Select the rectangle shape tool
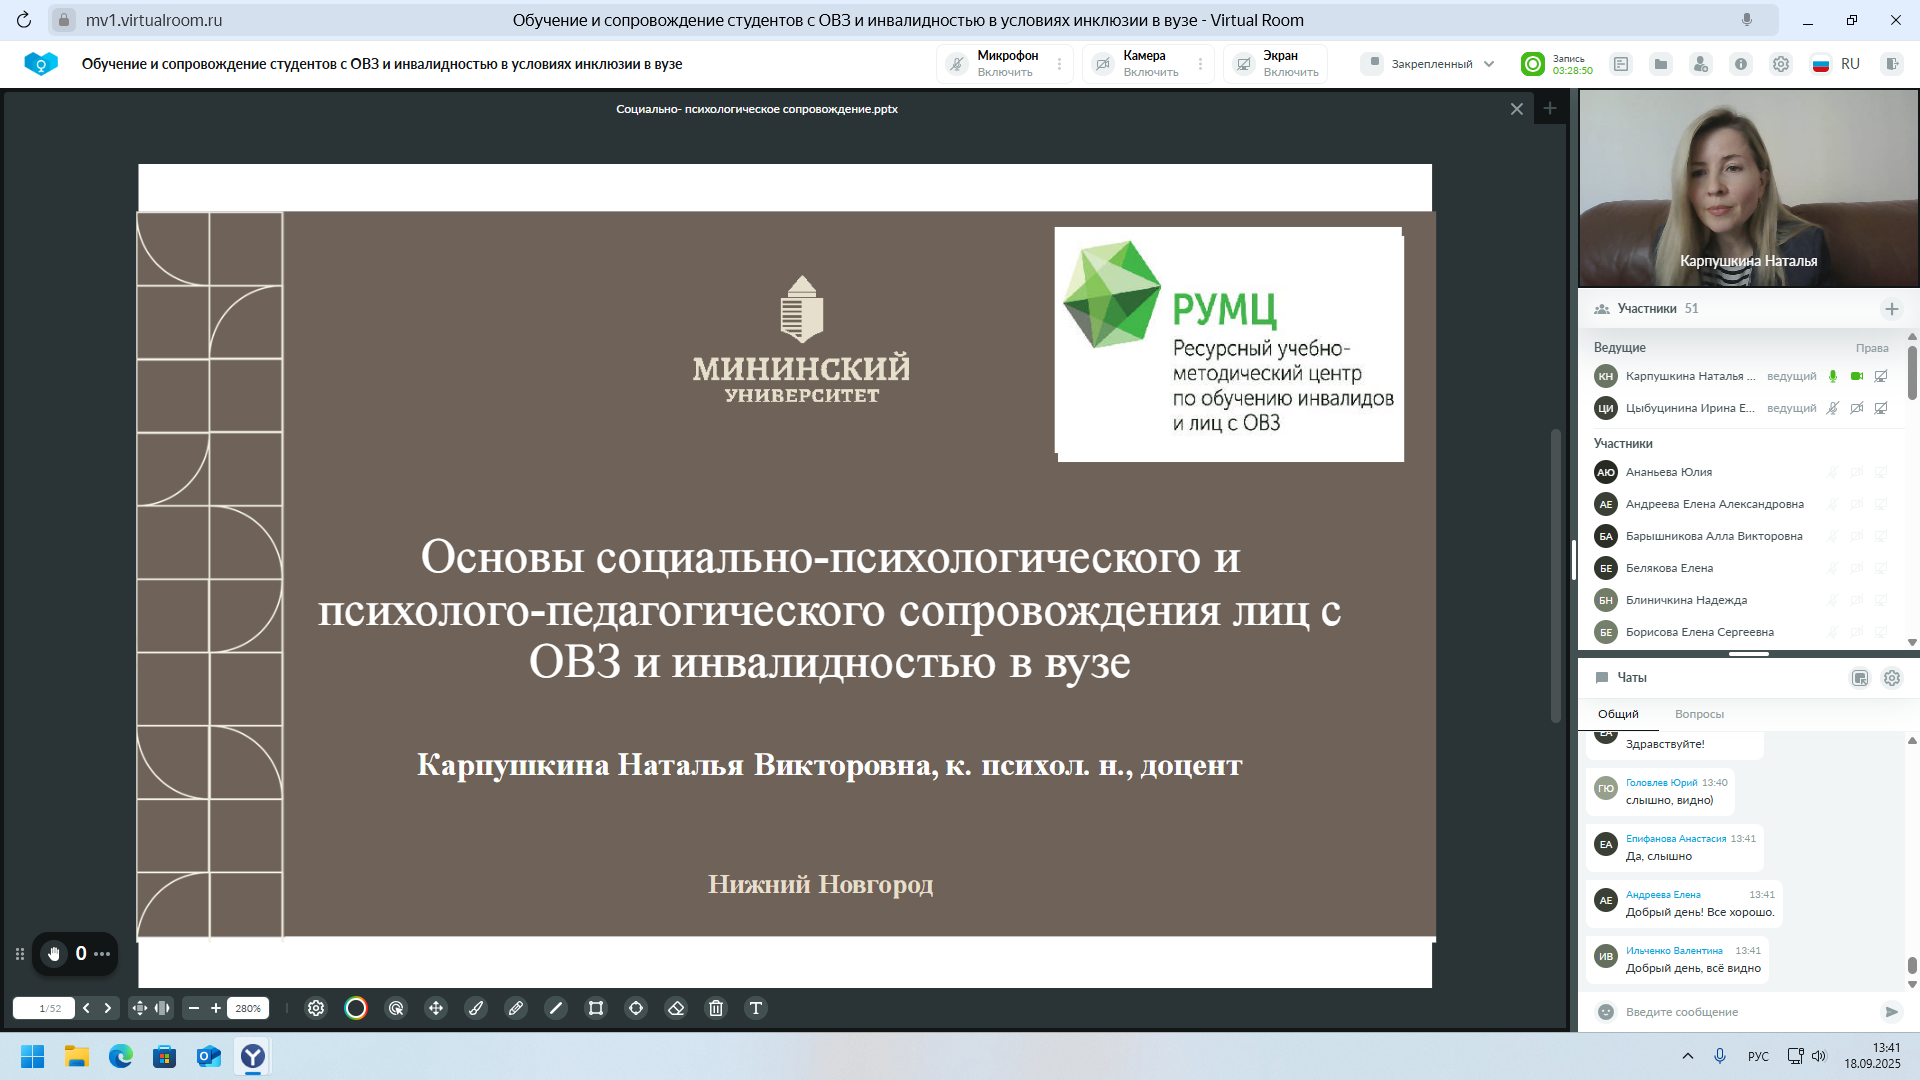Viewport: 1920px width, 1080px height. 596,1008
